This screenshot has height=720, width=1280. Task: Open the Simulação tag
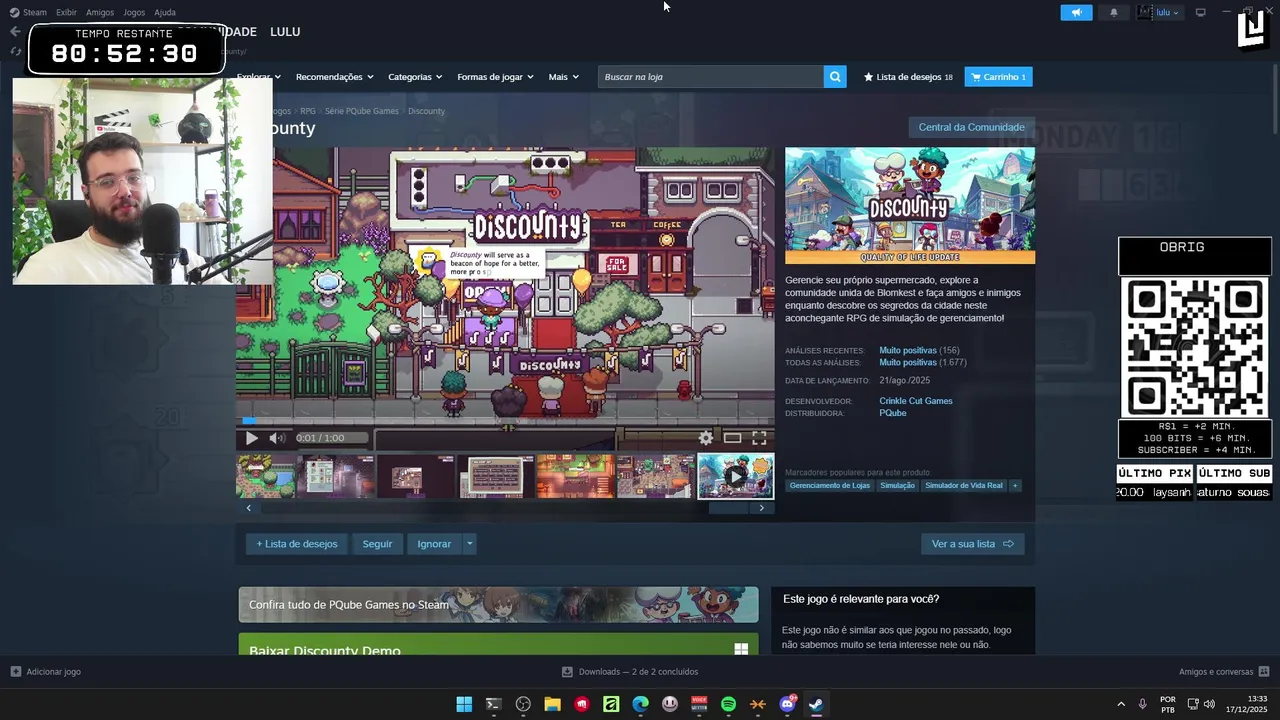coord(897,486)
